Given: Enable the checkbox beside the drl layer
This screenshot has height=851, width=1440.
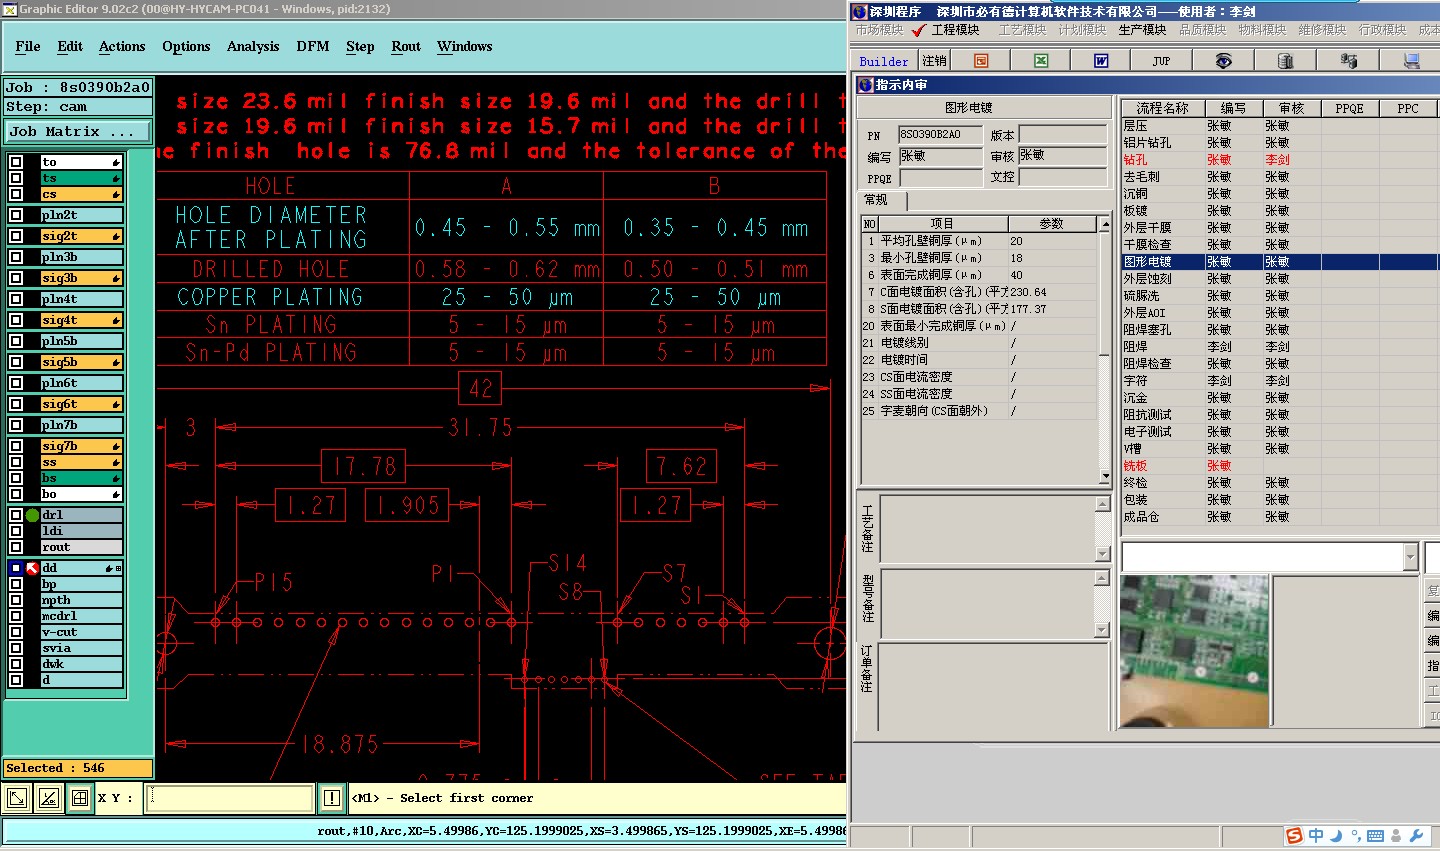Looking at the screenshot, I should [16, 515].
